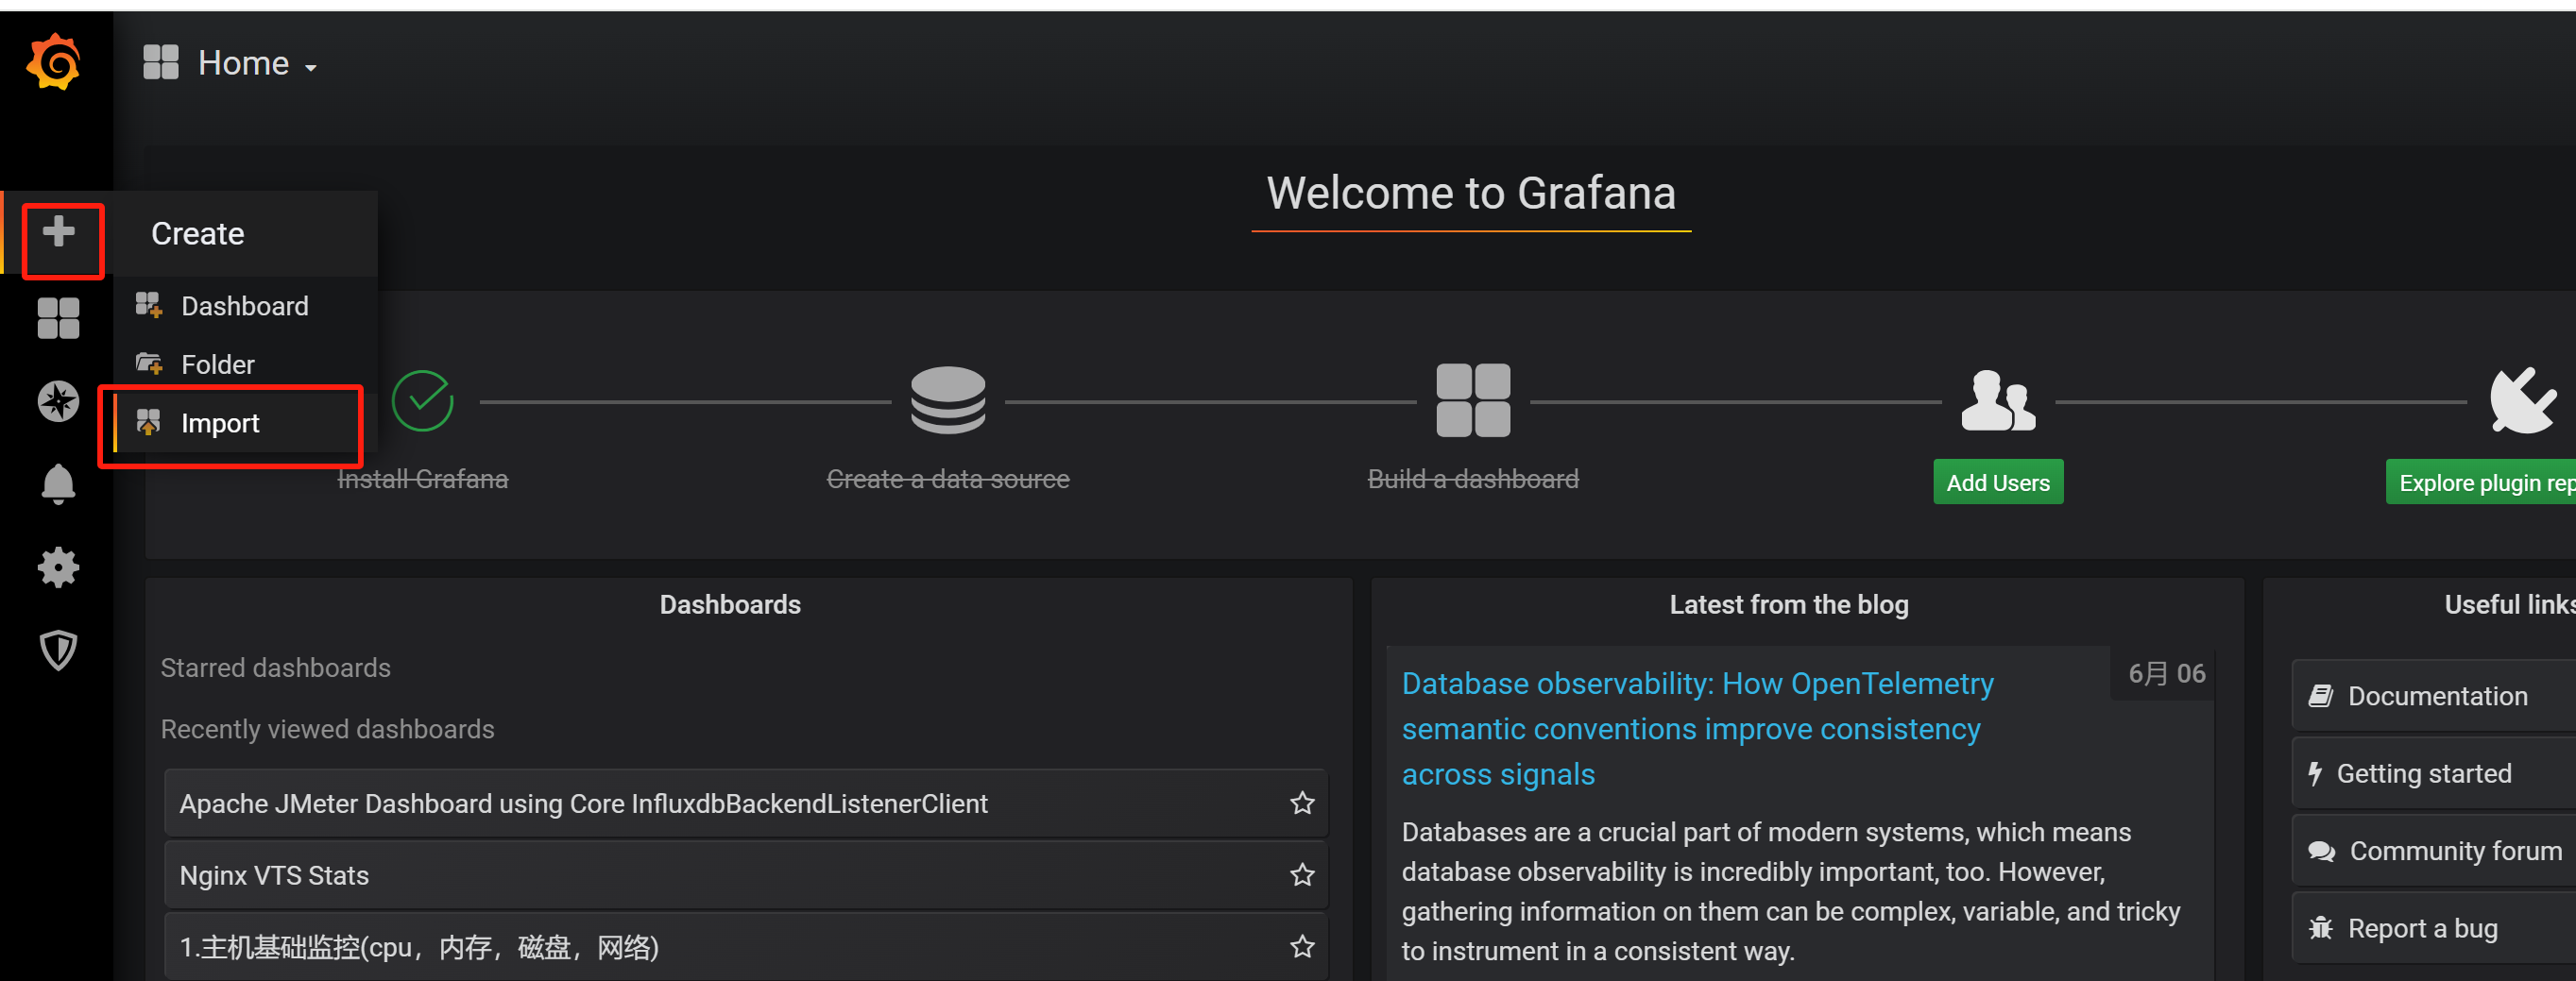Open the Documentation link
This screenshot has width=2576, height=981.
tap(2434, 696)
